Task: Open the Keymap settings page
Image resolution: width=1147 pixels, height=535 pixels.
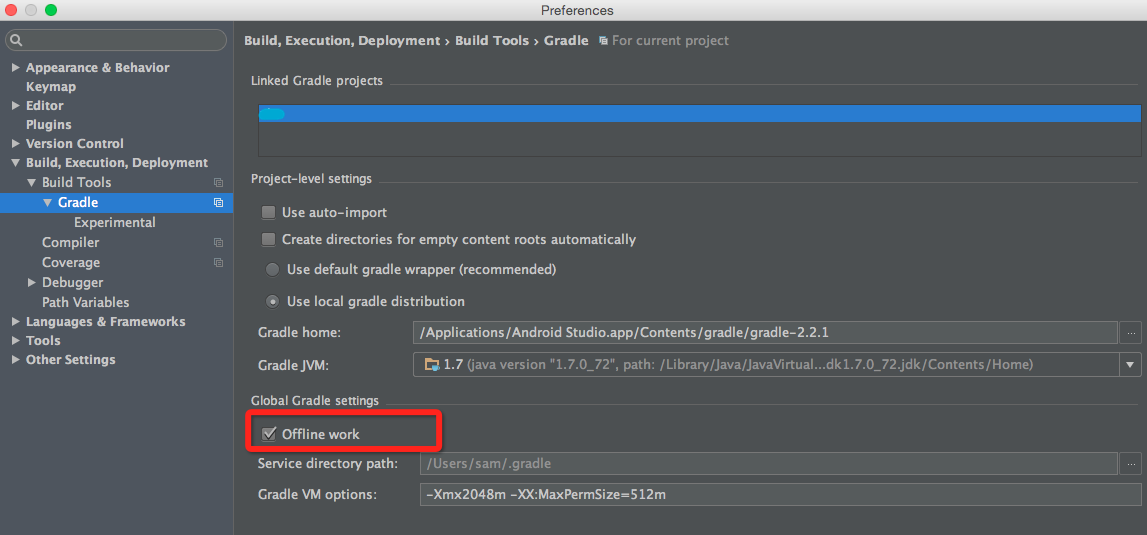Action: pyautogui.click(x=51, y=87)
